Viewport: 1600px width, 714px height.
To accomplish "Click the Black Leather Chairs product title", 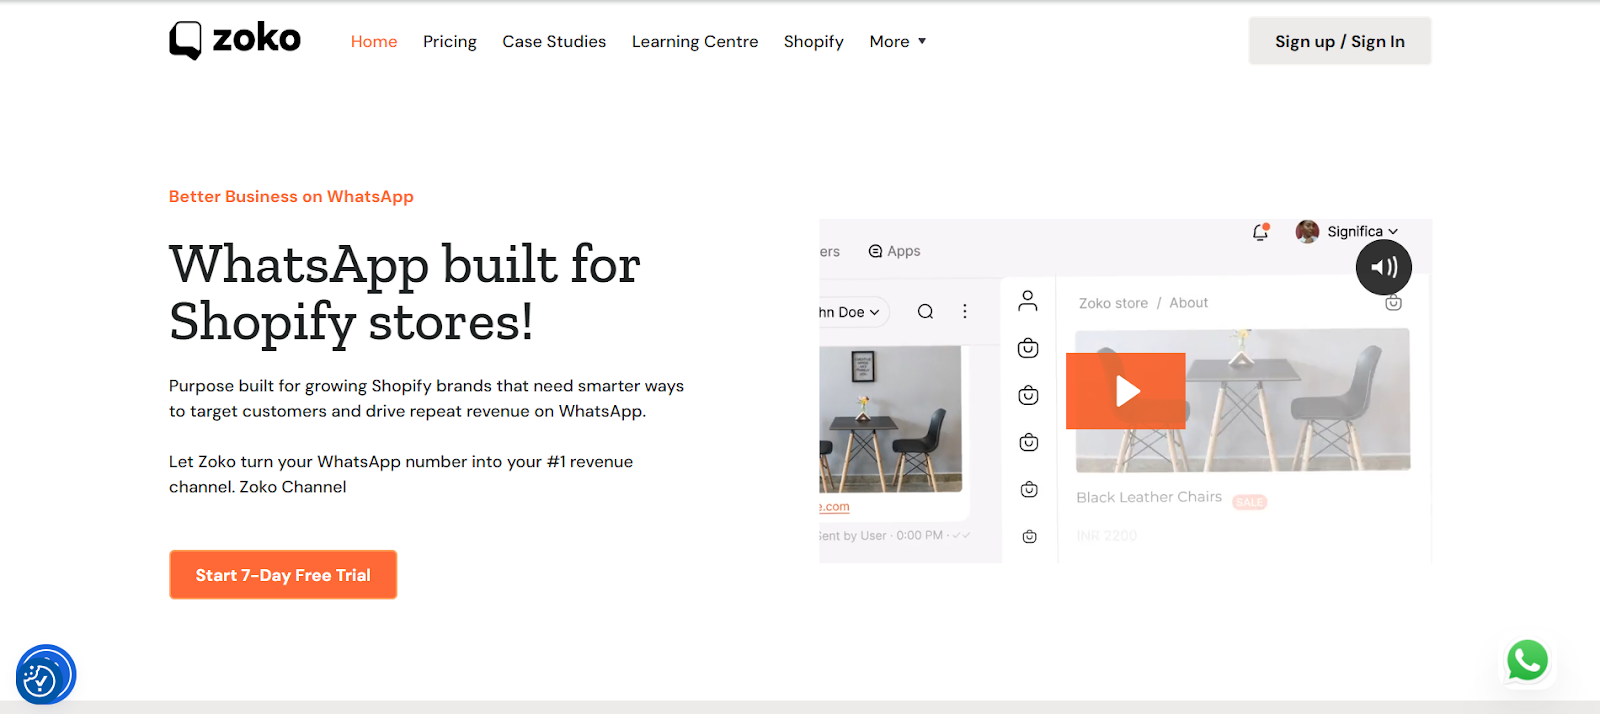I will [1149, 497].
